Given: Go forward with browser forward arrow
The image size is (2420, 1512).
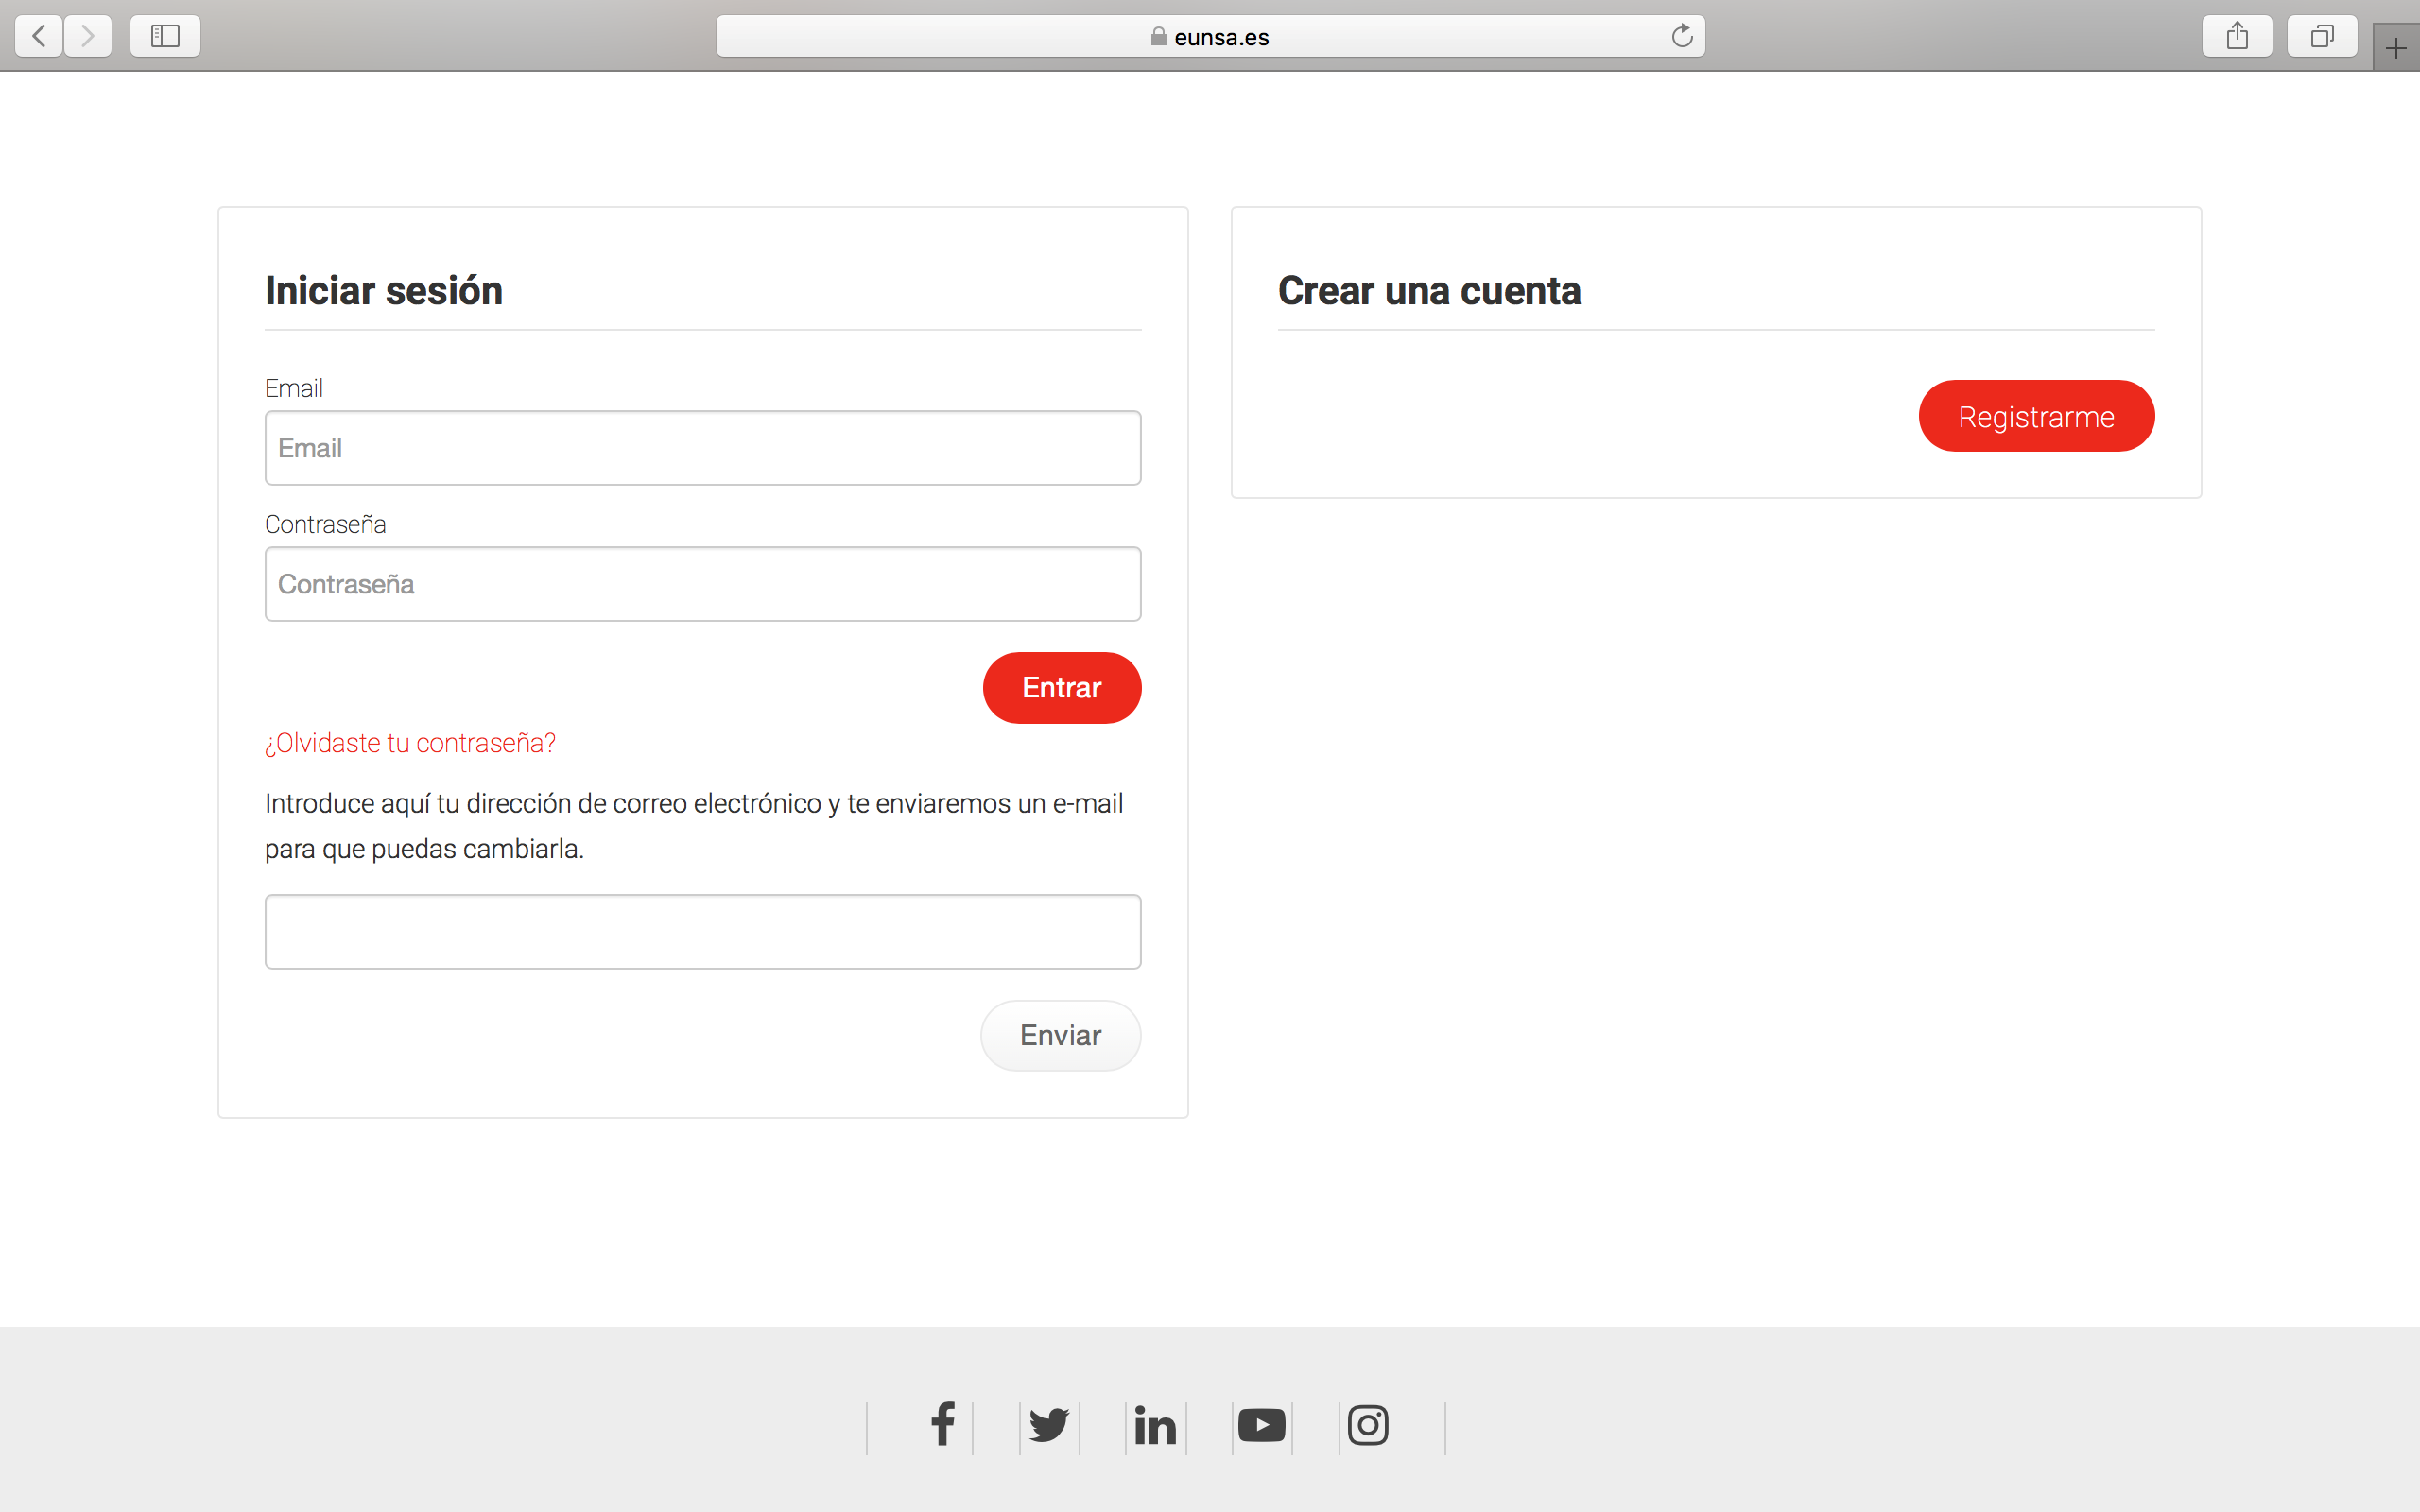Looking at the screenshot, I should 88,37.
